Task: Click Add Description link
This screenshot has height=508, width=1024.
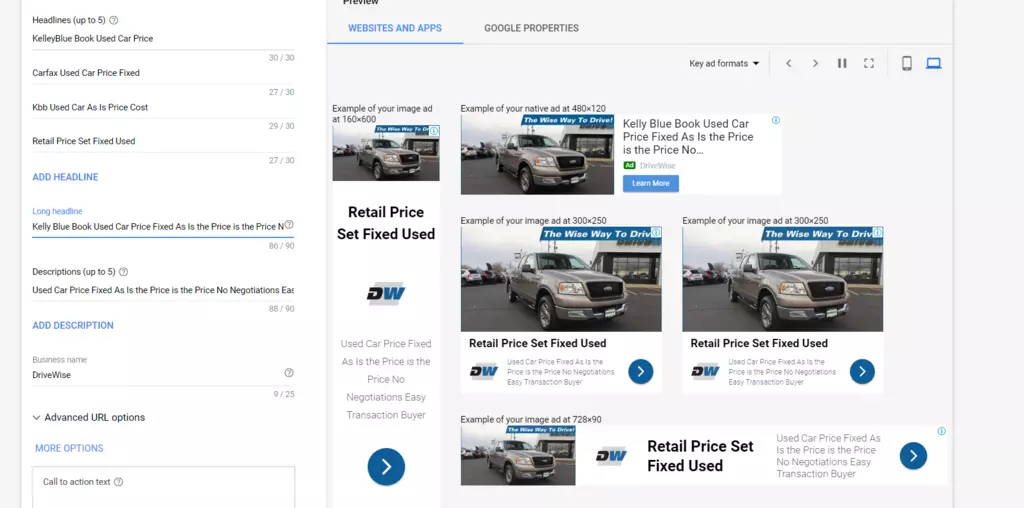Action: click(73, 325)
